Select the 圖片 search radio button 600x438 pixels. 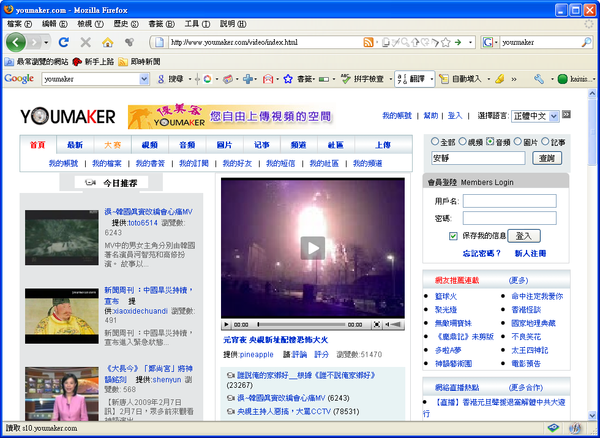[518, 141]
